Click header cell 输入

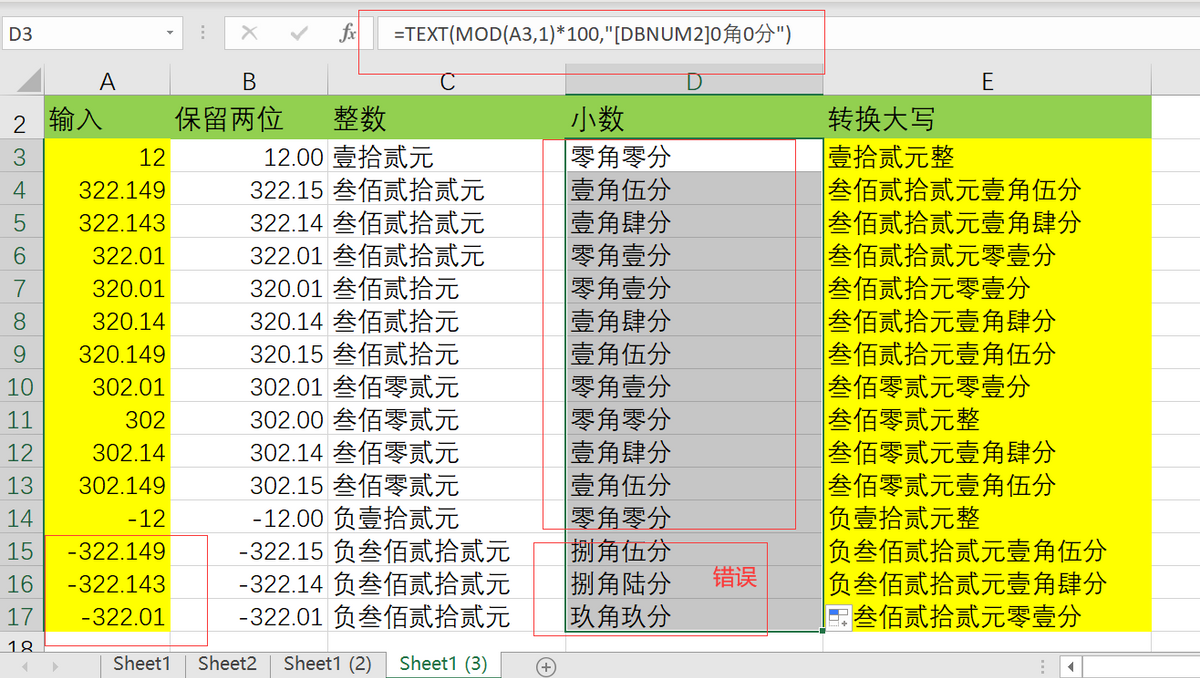(x=107, y=119)
